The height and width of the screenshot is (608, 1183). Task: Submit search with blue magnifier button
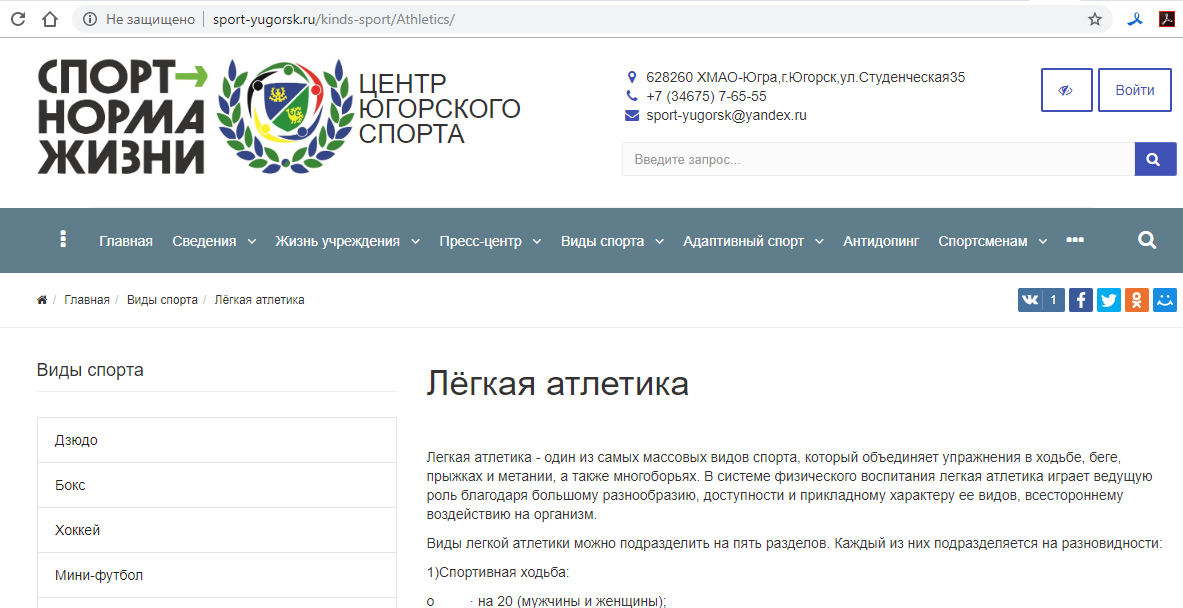point(1155,159)
